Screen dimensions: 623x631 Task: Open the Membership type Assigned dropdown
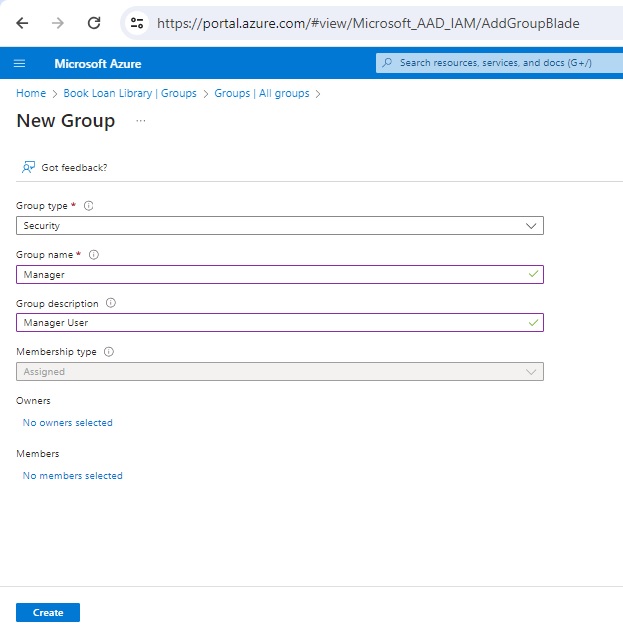[x=280, y=371]
